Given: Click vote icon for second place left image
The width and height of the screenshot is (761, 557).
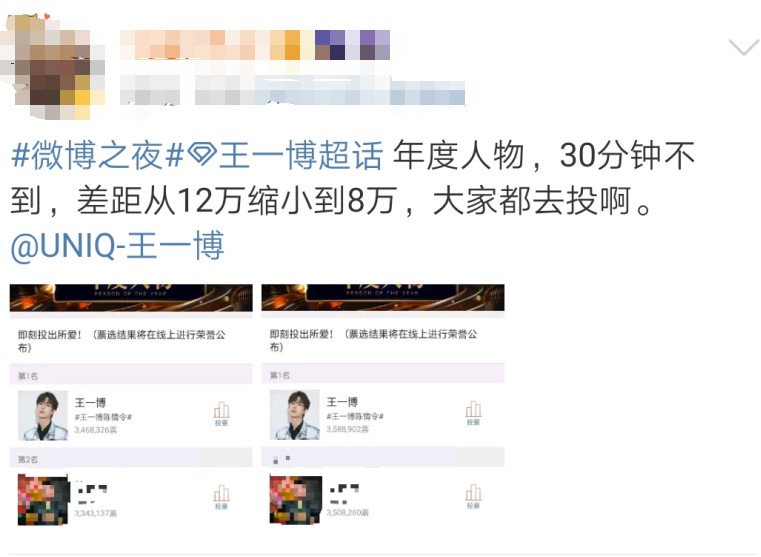Looking at the screenshot, I should click(x=221, y=497).
